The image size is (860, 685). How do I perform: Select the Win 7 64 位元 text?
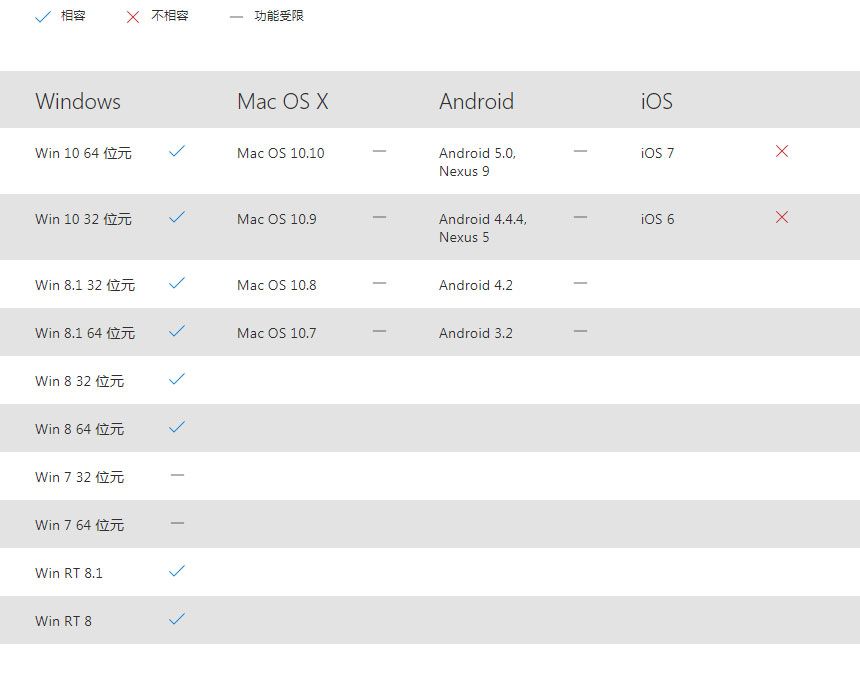[x=80, y=525]
